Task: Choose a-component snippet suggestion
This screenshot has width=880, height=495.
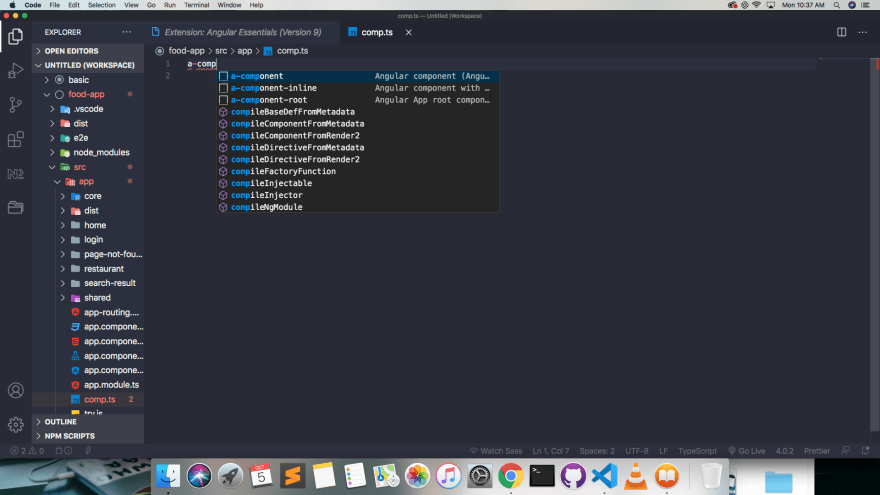Action: [x=358, y=76]
